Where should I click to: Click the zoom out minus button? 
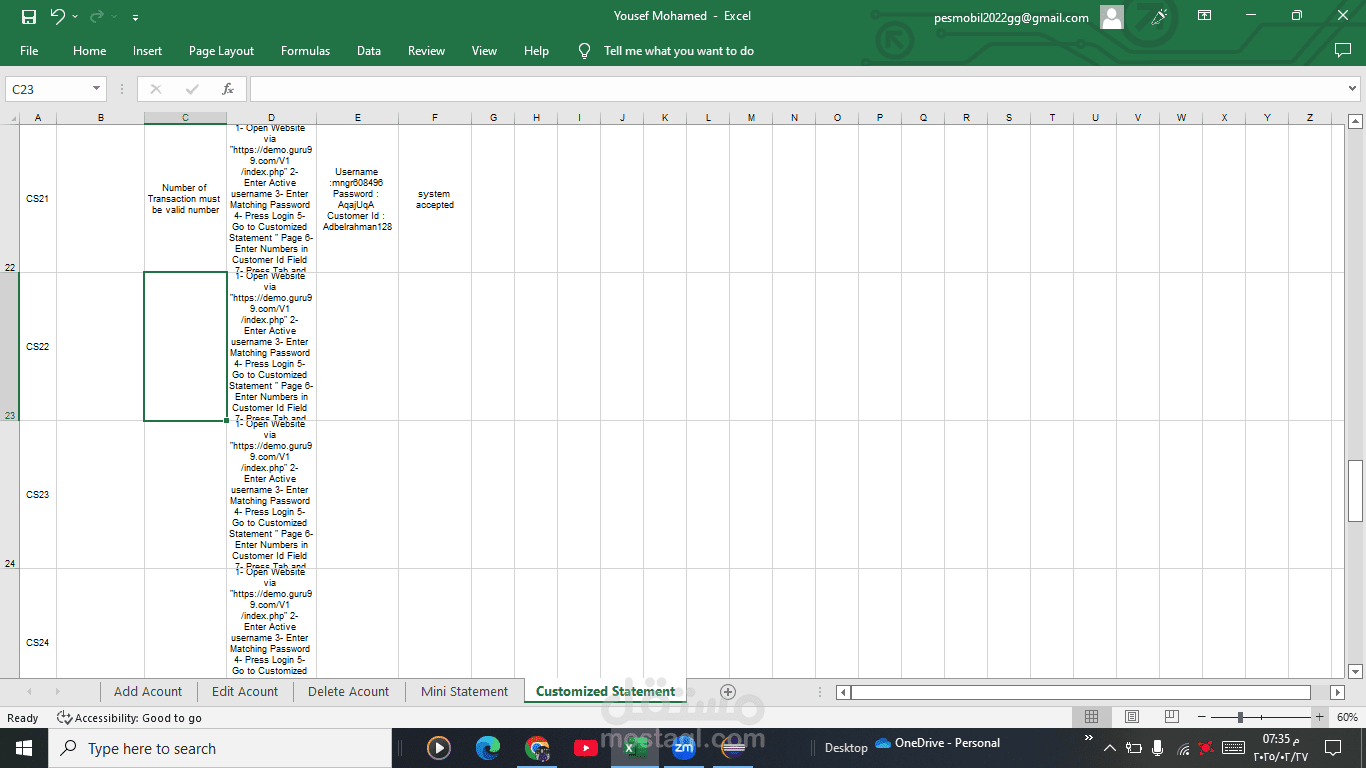(1203, 717)
